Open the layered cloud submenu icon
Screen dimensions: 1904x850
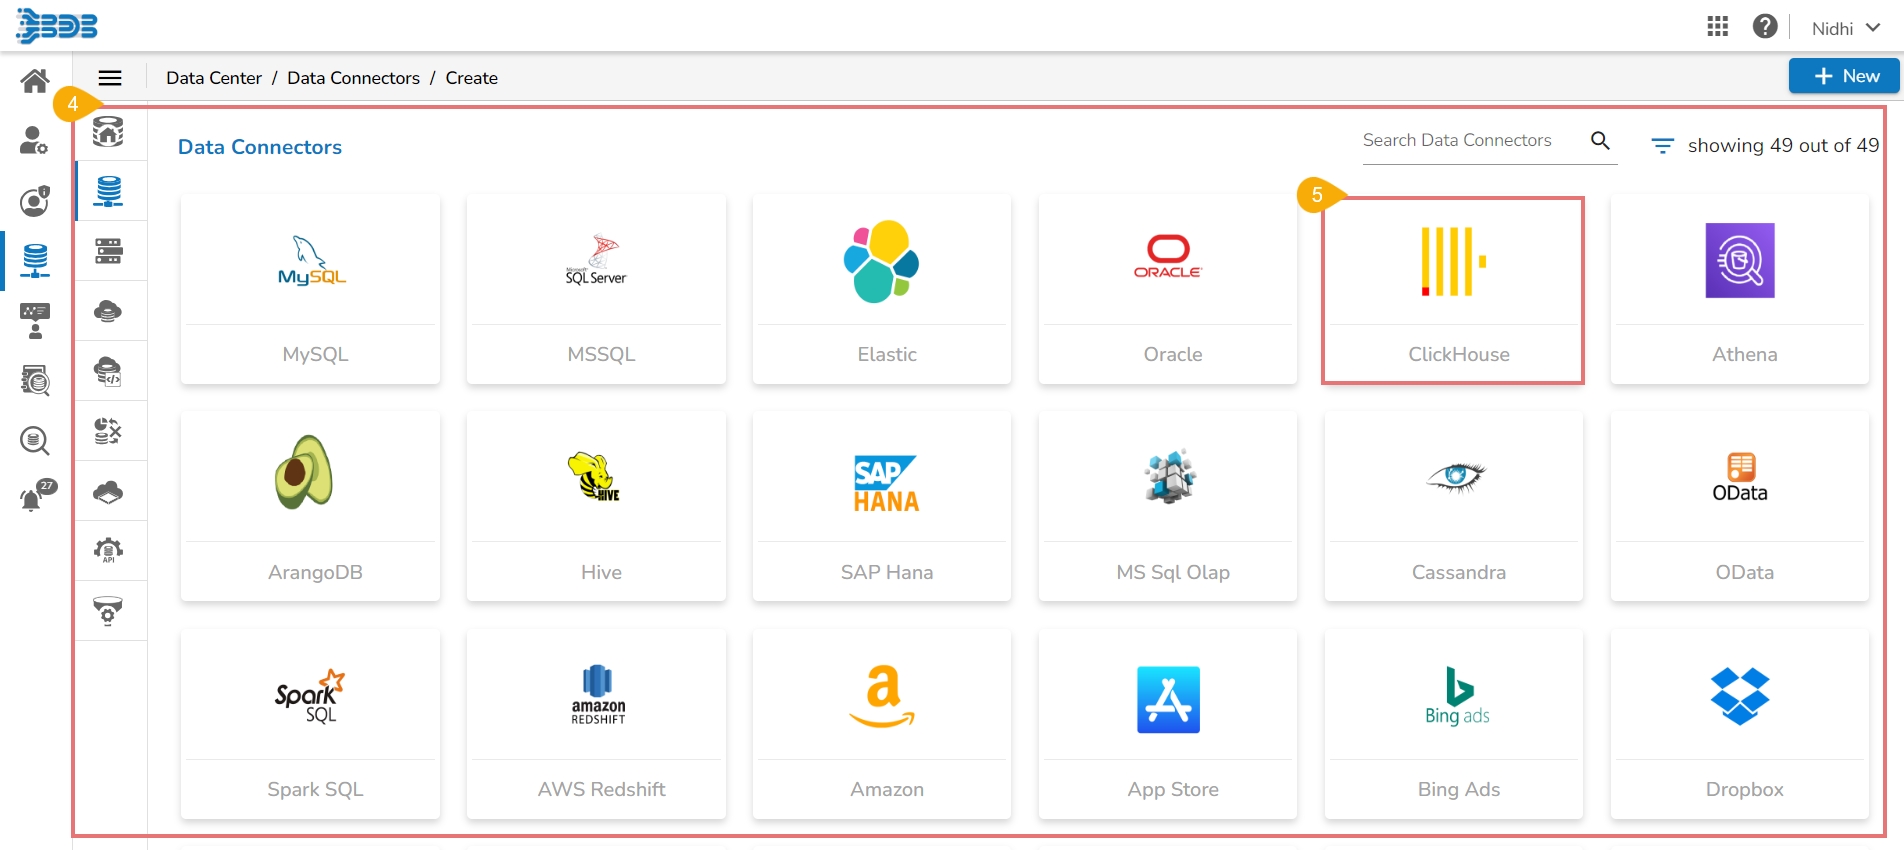(108, 491)
